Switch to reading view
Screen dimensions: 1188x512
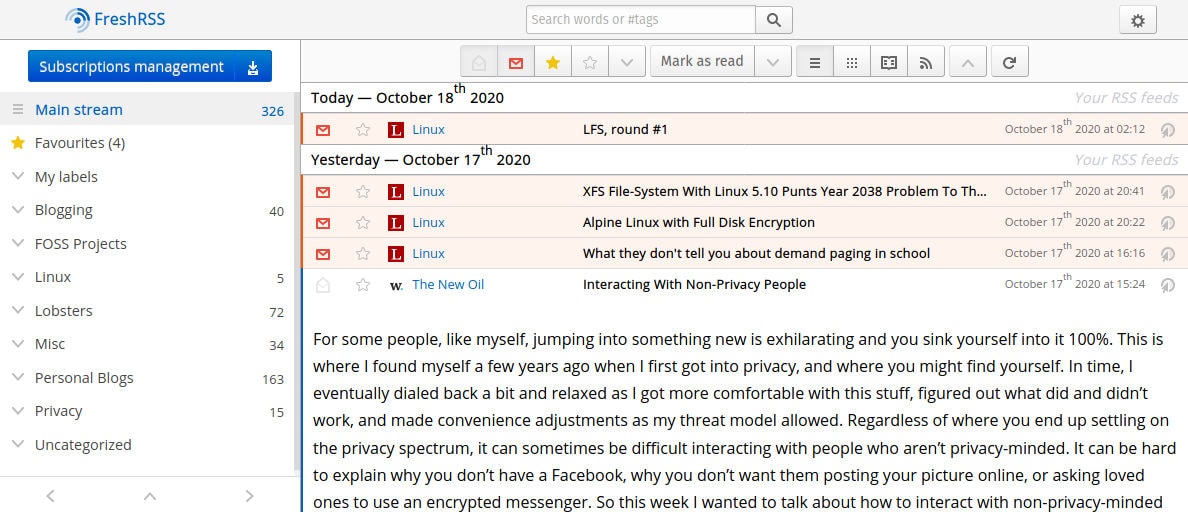point(888,62)
